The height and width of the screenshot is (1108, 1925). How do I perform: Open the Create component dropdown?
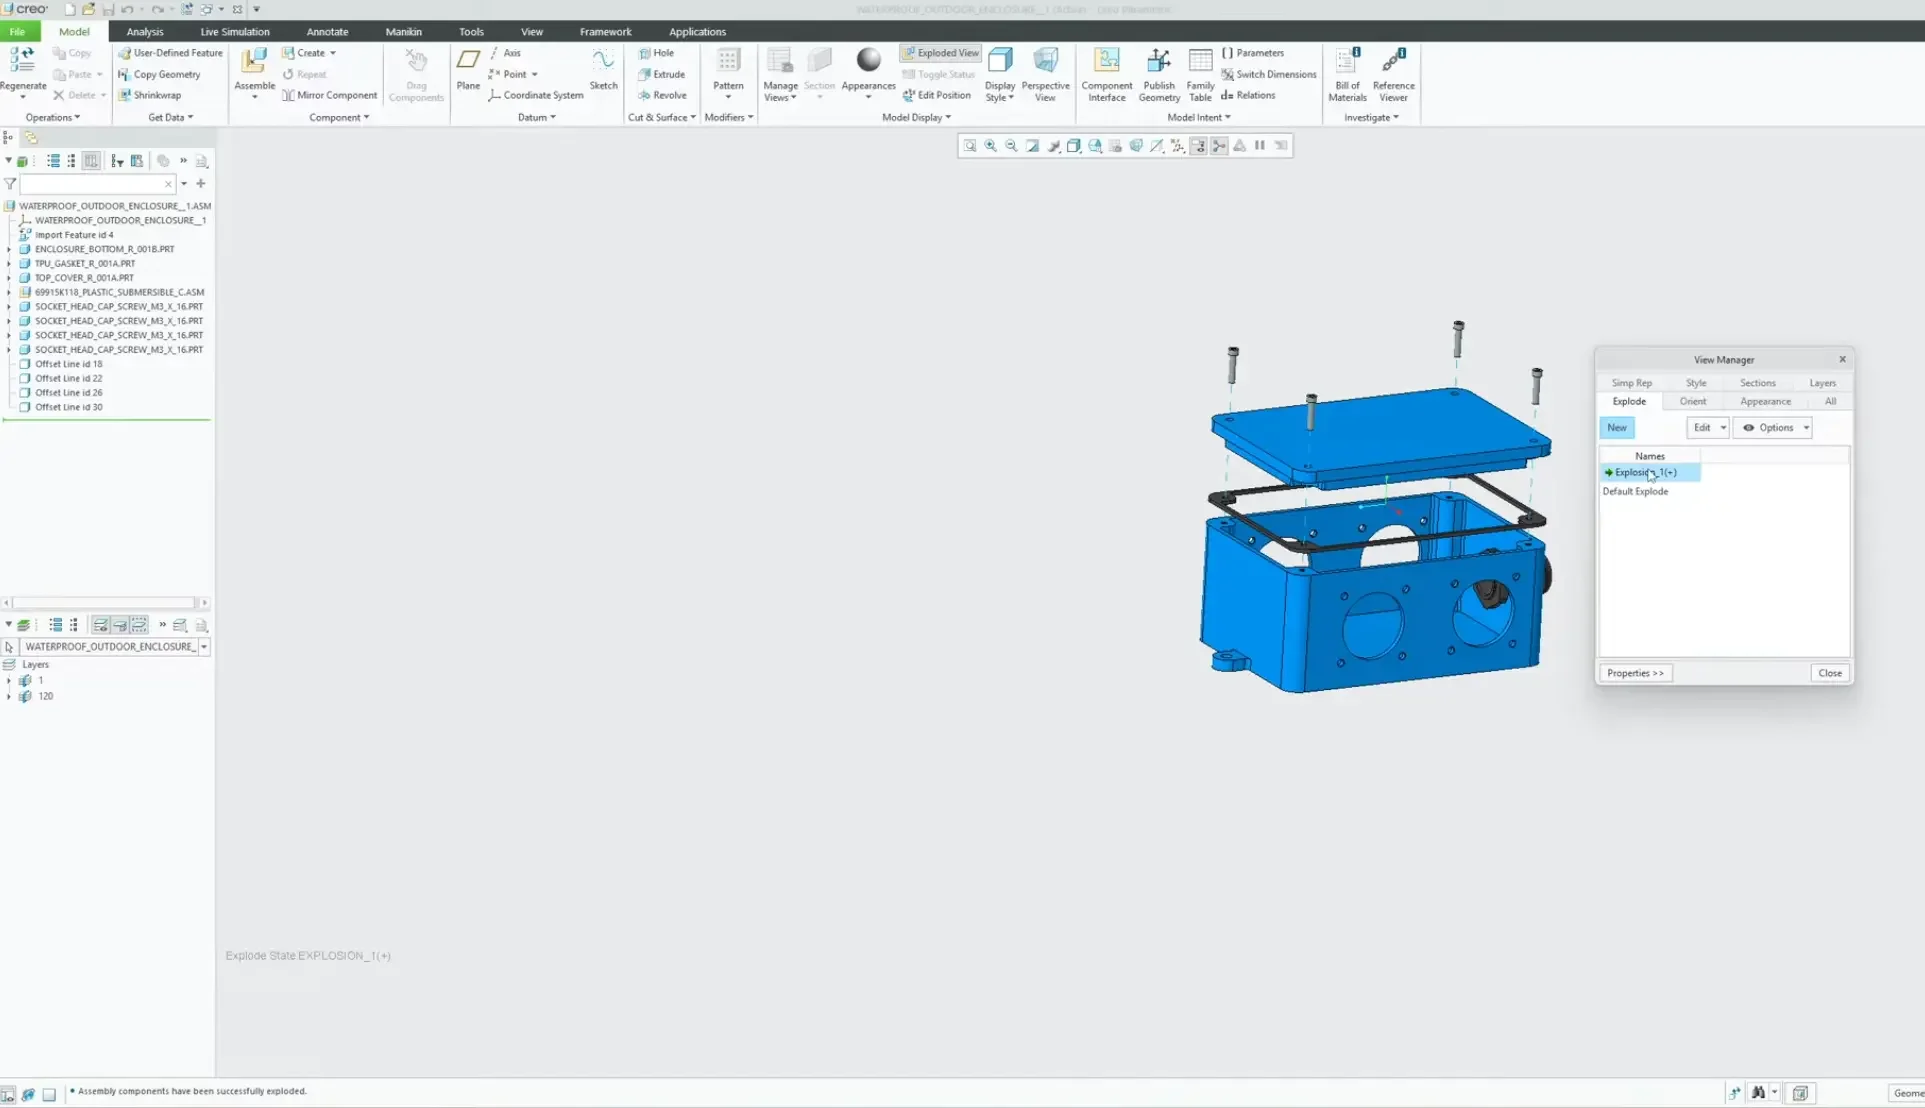(x=308, y=53)
